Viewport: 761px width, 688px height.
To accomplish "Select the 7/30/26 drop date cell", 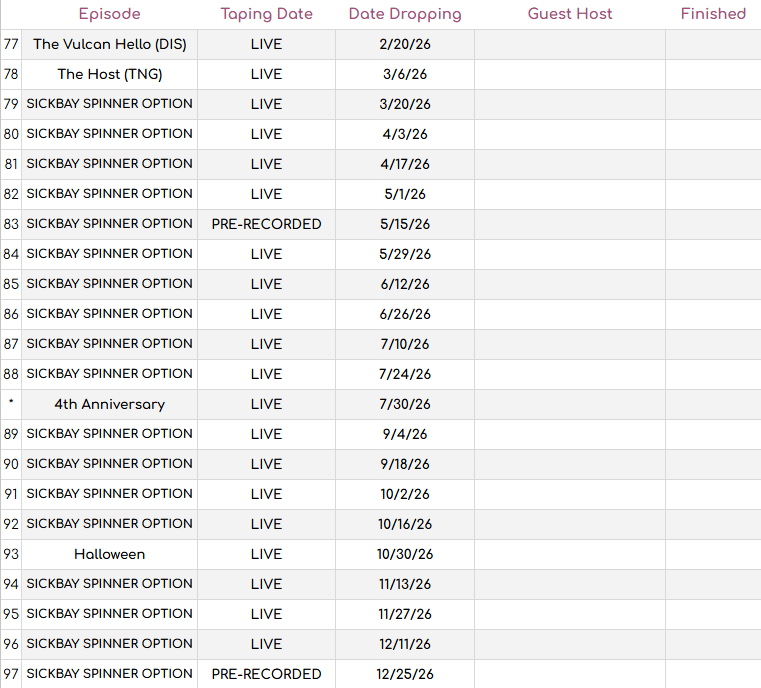I will (x=405, y=404).
